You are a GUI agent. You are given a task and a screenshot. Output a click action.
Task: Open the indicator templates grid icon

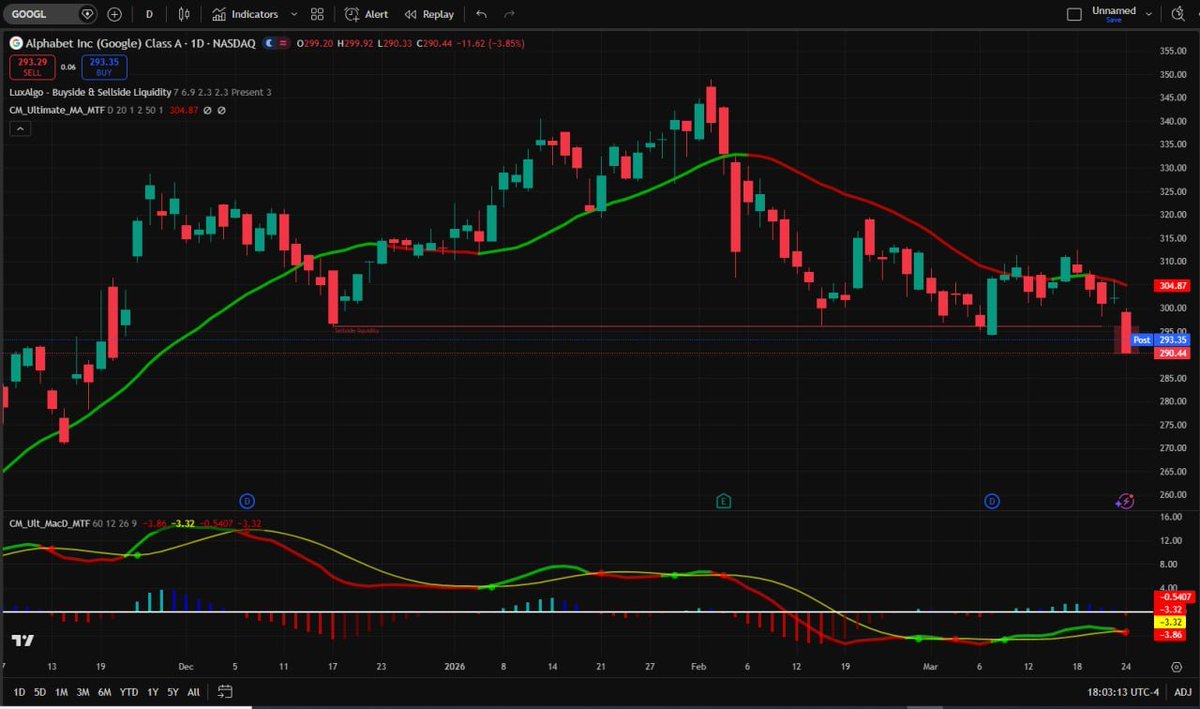coord(317,14)
